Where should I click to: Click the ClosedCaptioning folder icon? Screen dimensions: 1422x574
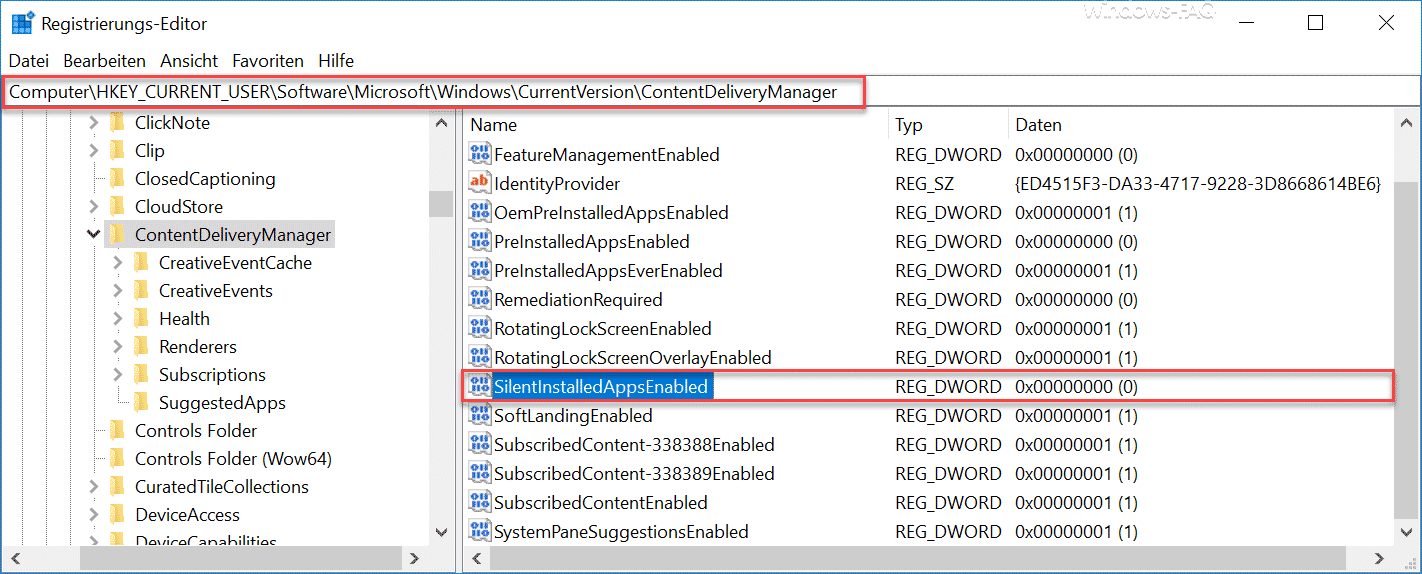click(x=117, y=179)
